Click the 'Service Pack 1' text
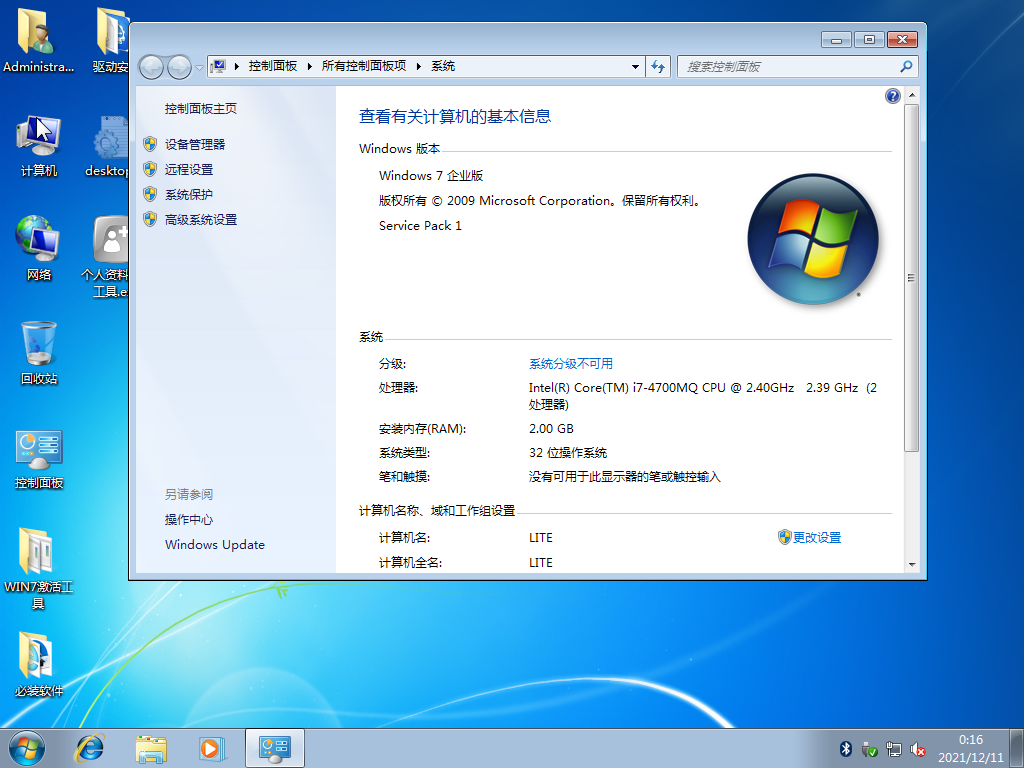 (420, 225)
